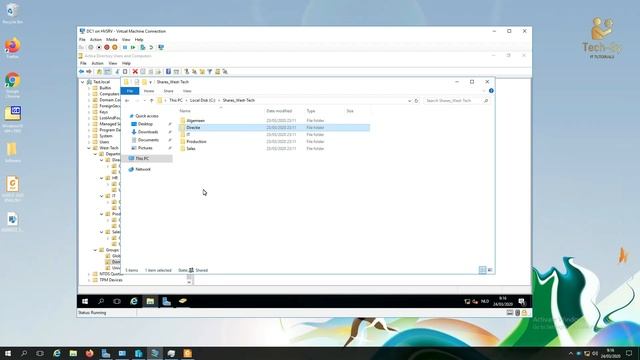
Task: Select Desktop in Quick access list
Action: coord(145,124)
